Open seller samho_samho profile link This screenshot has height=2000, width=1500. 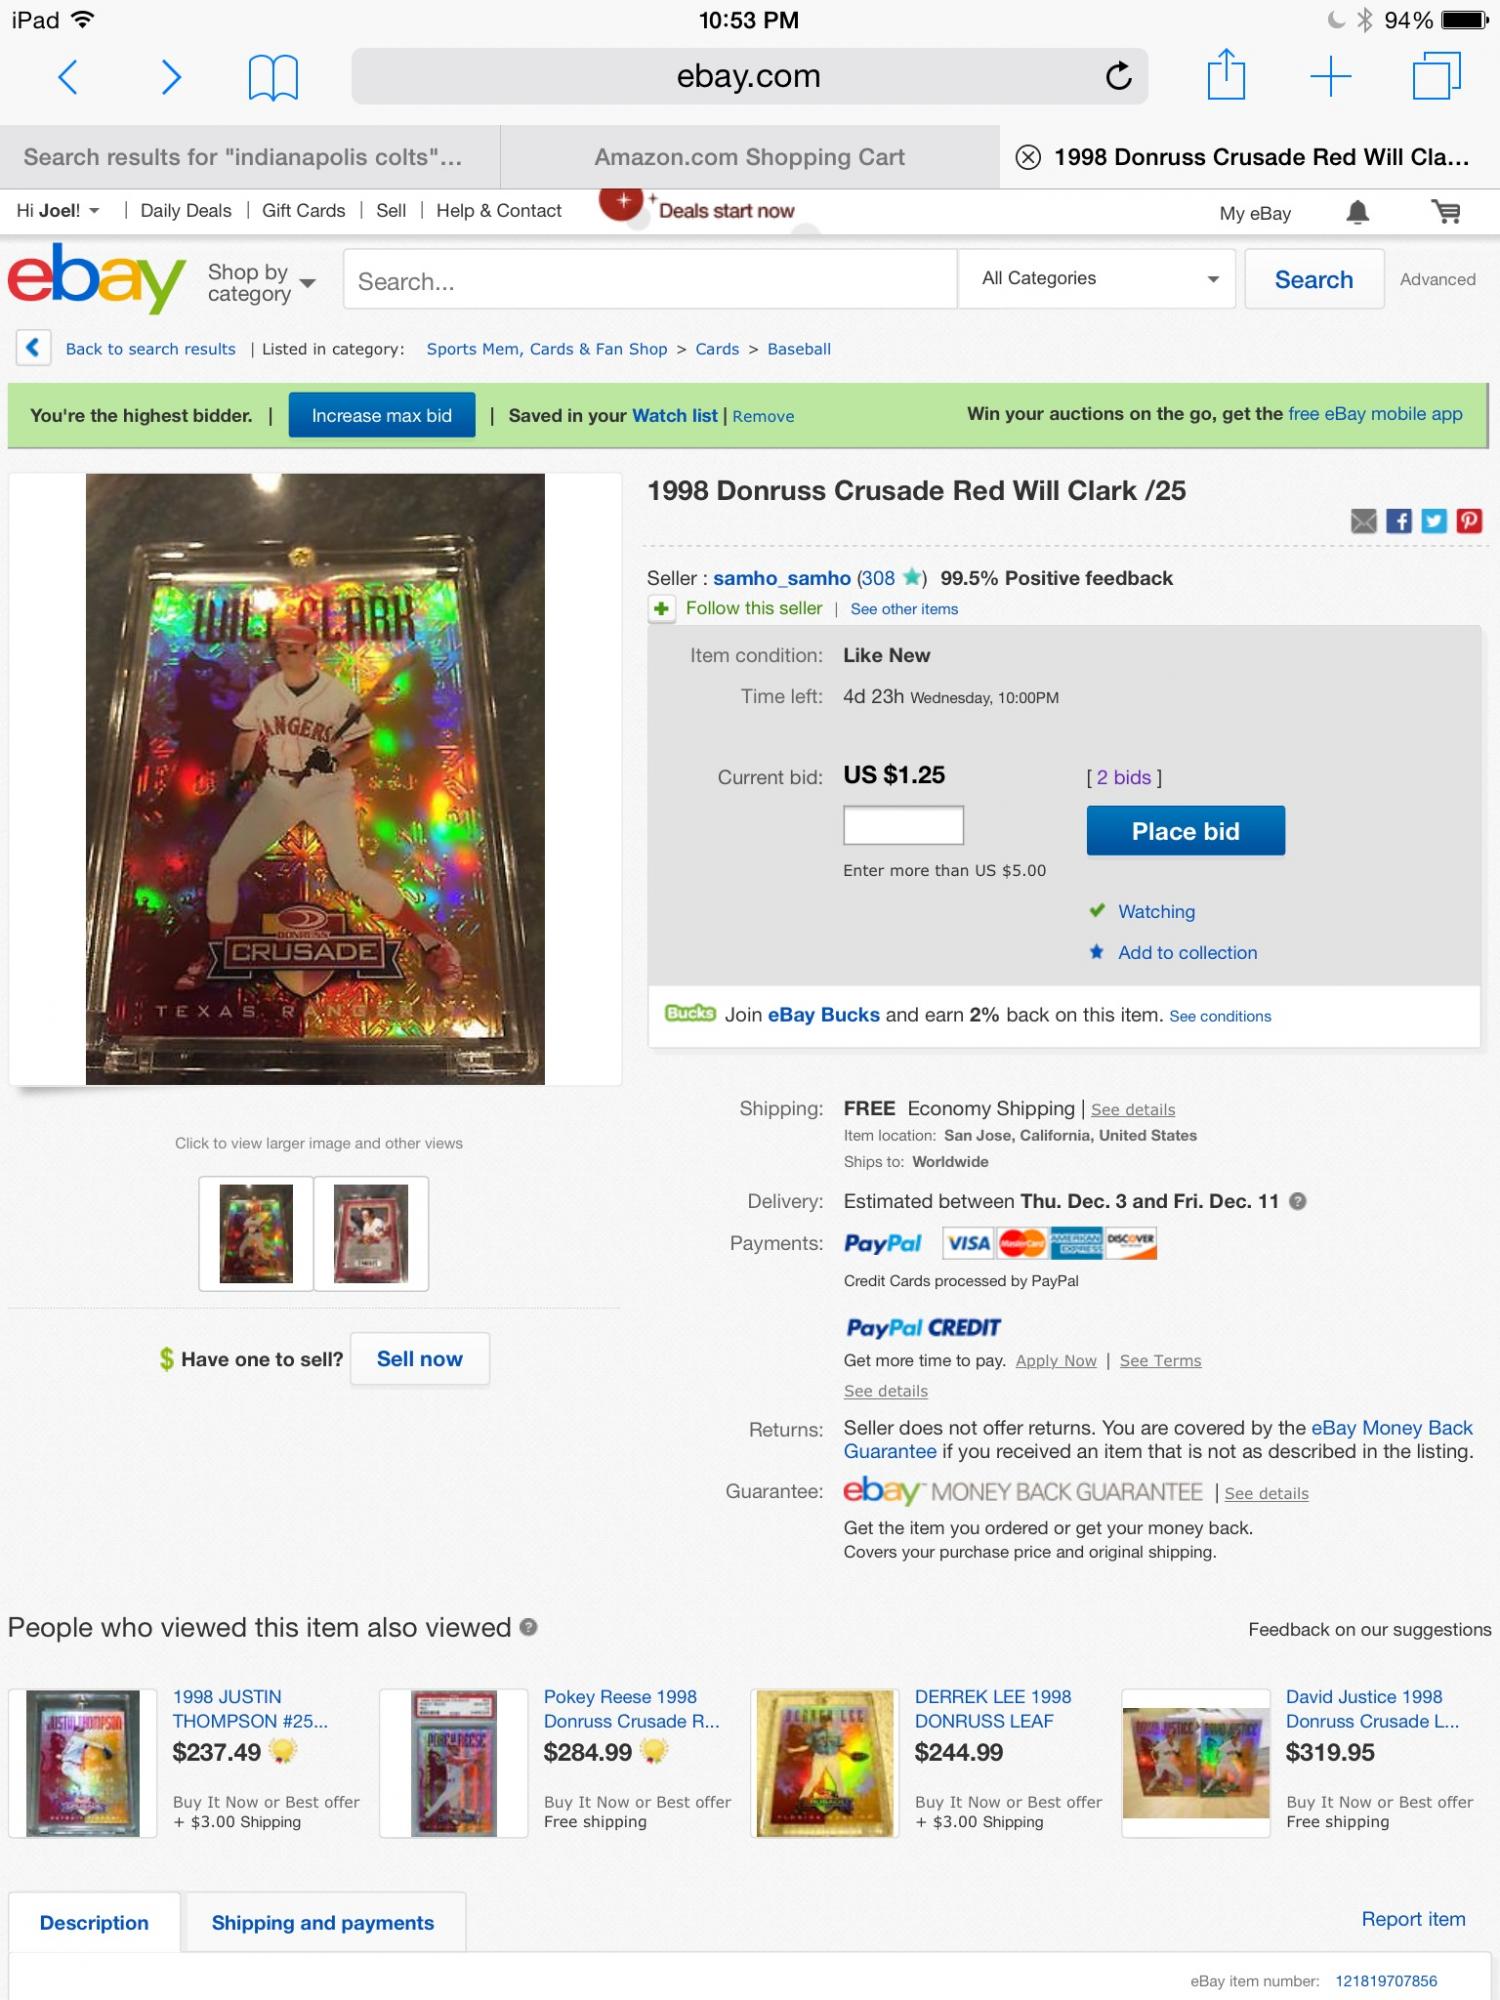click(x=782, y=578)
